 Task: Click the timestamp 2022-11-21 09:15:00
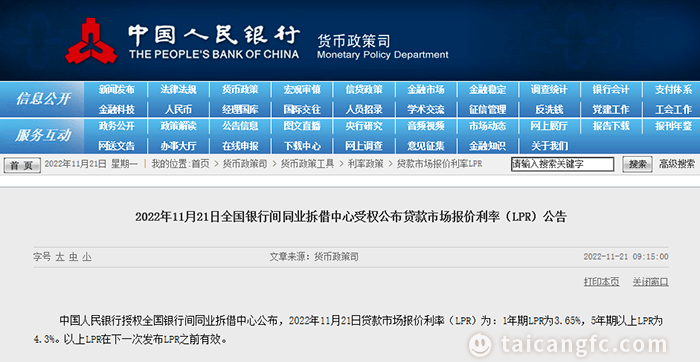(x=626, y=257)
